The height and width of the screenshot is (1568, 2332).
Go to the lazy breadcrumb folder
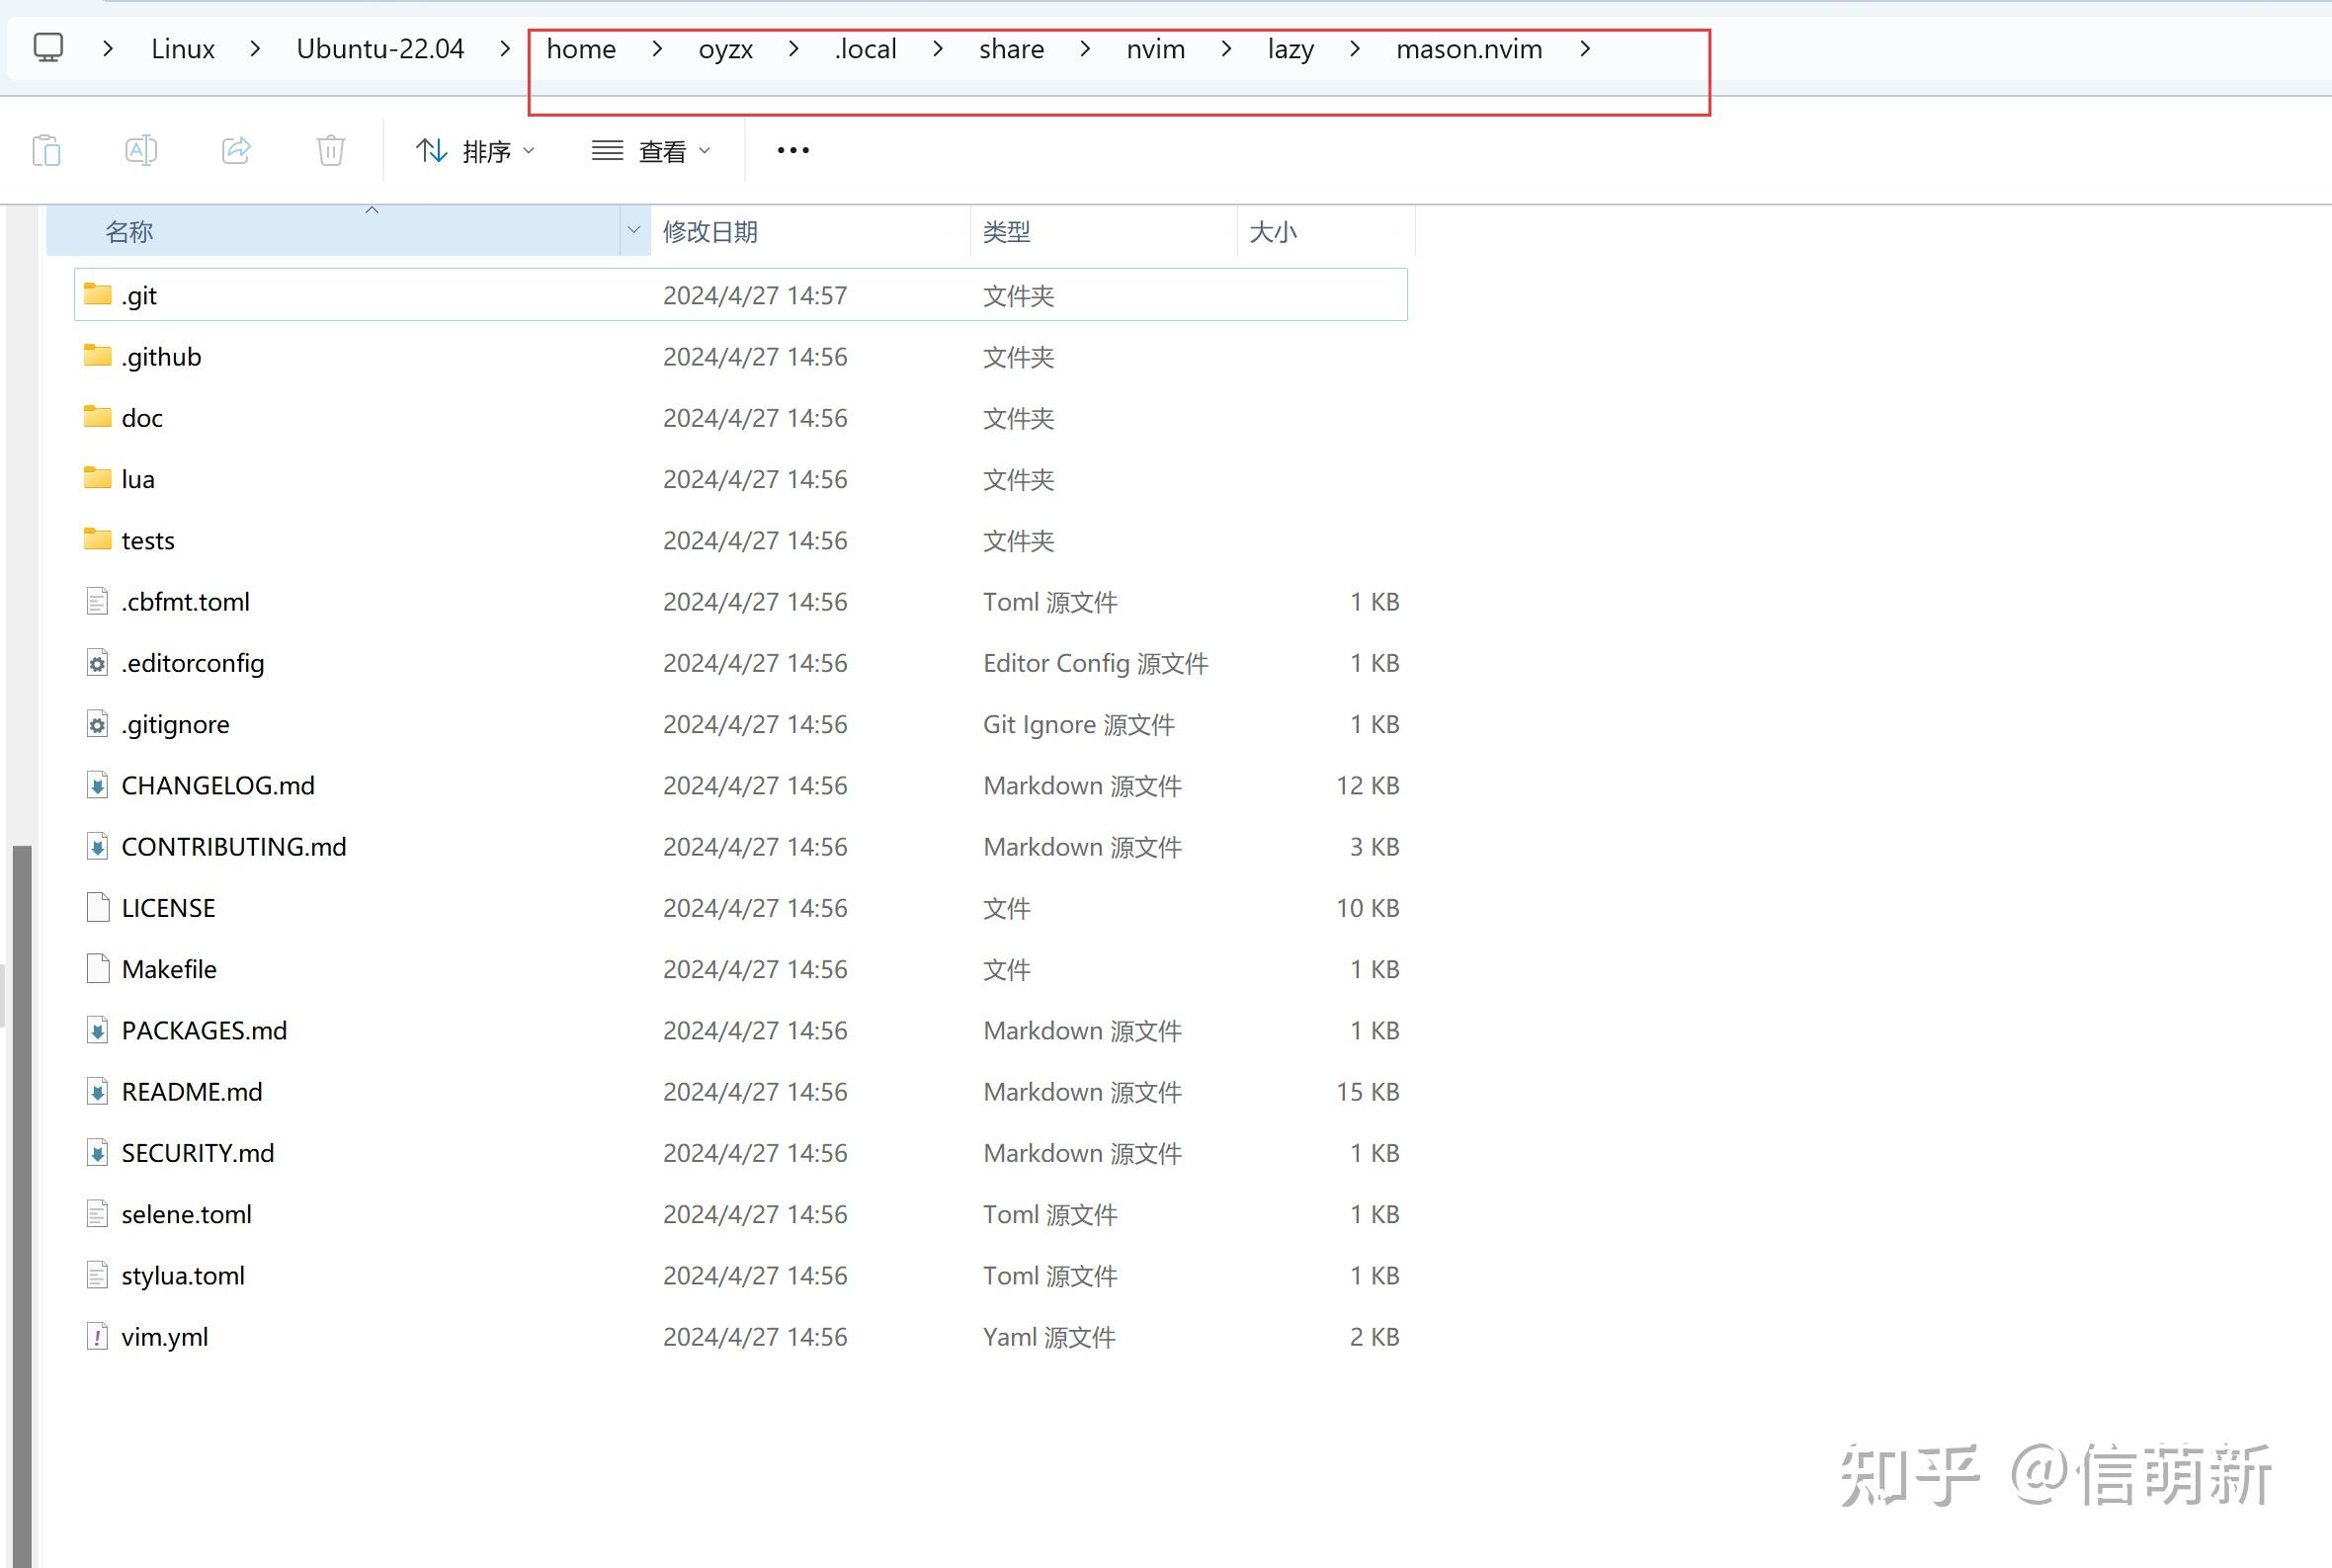click(x=1290, y=49)
